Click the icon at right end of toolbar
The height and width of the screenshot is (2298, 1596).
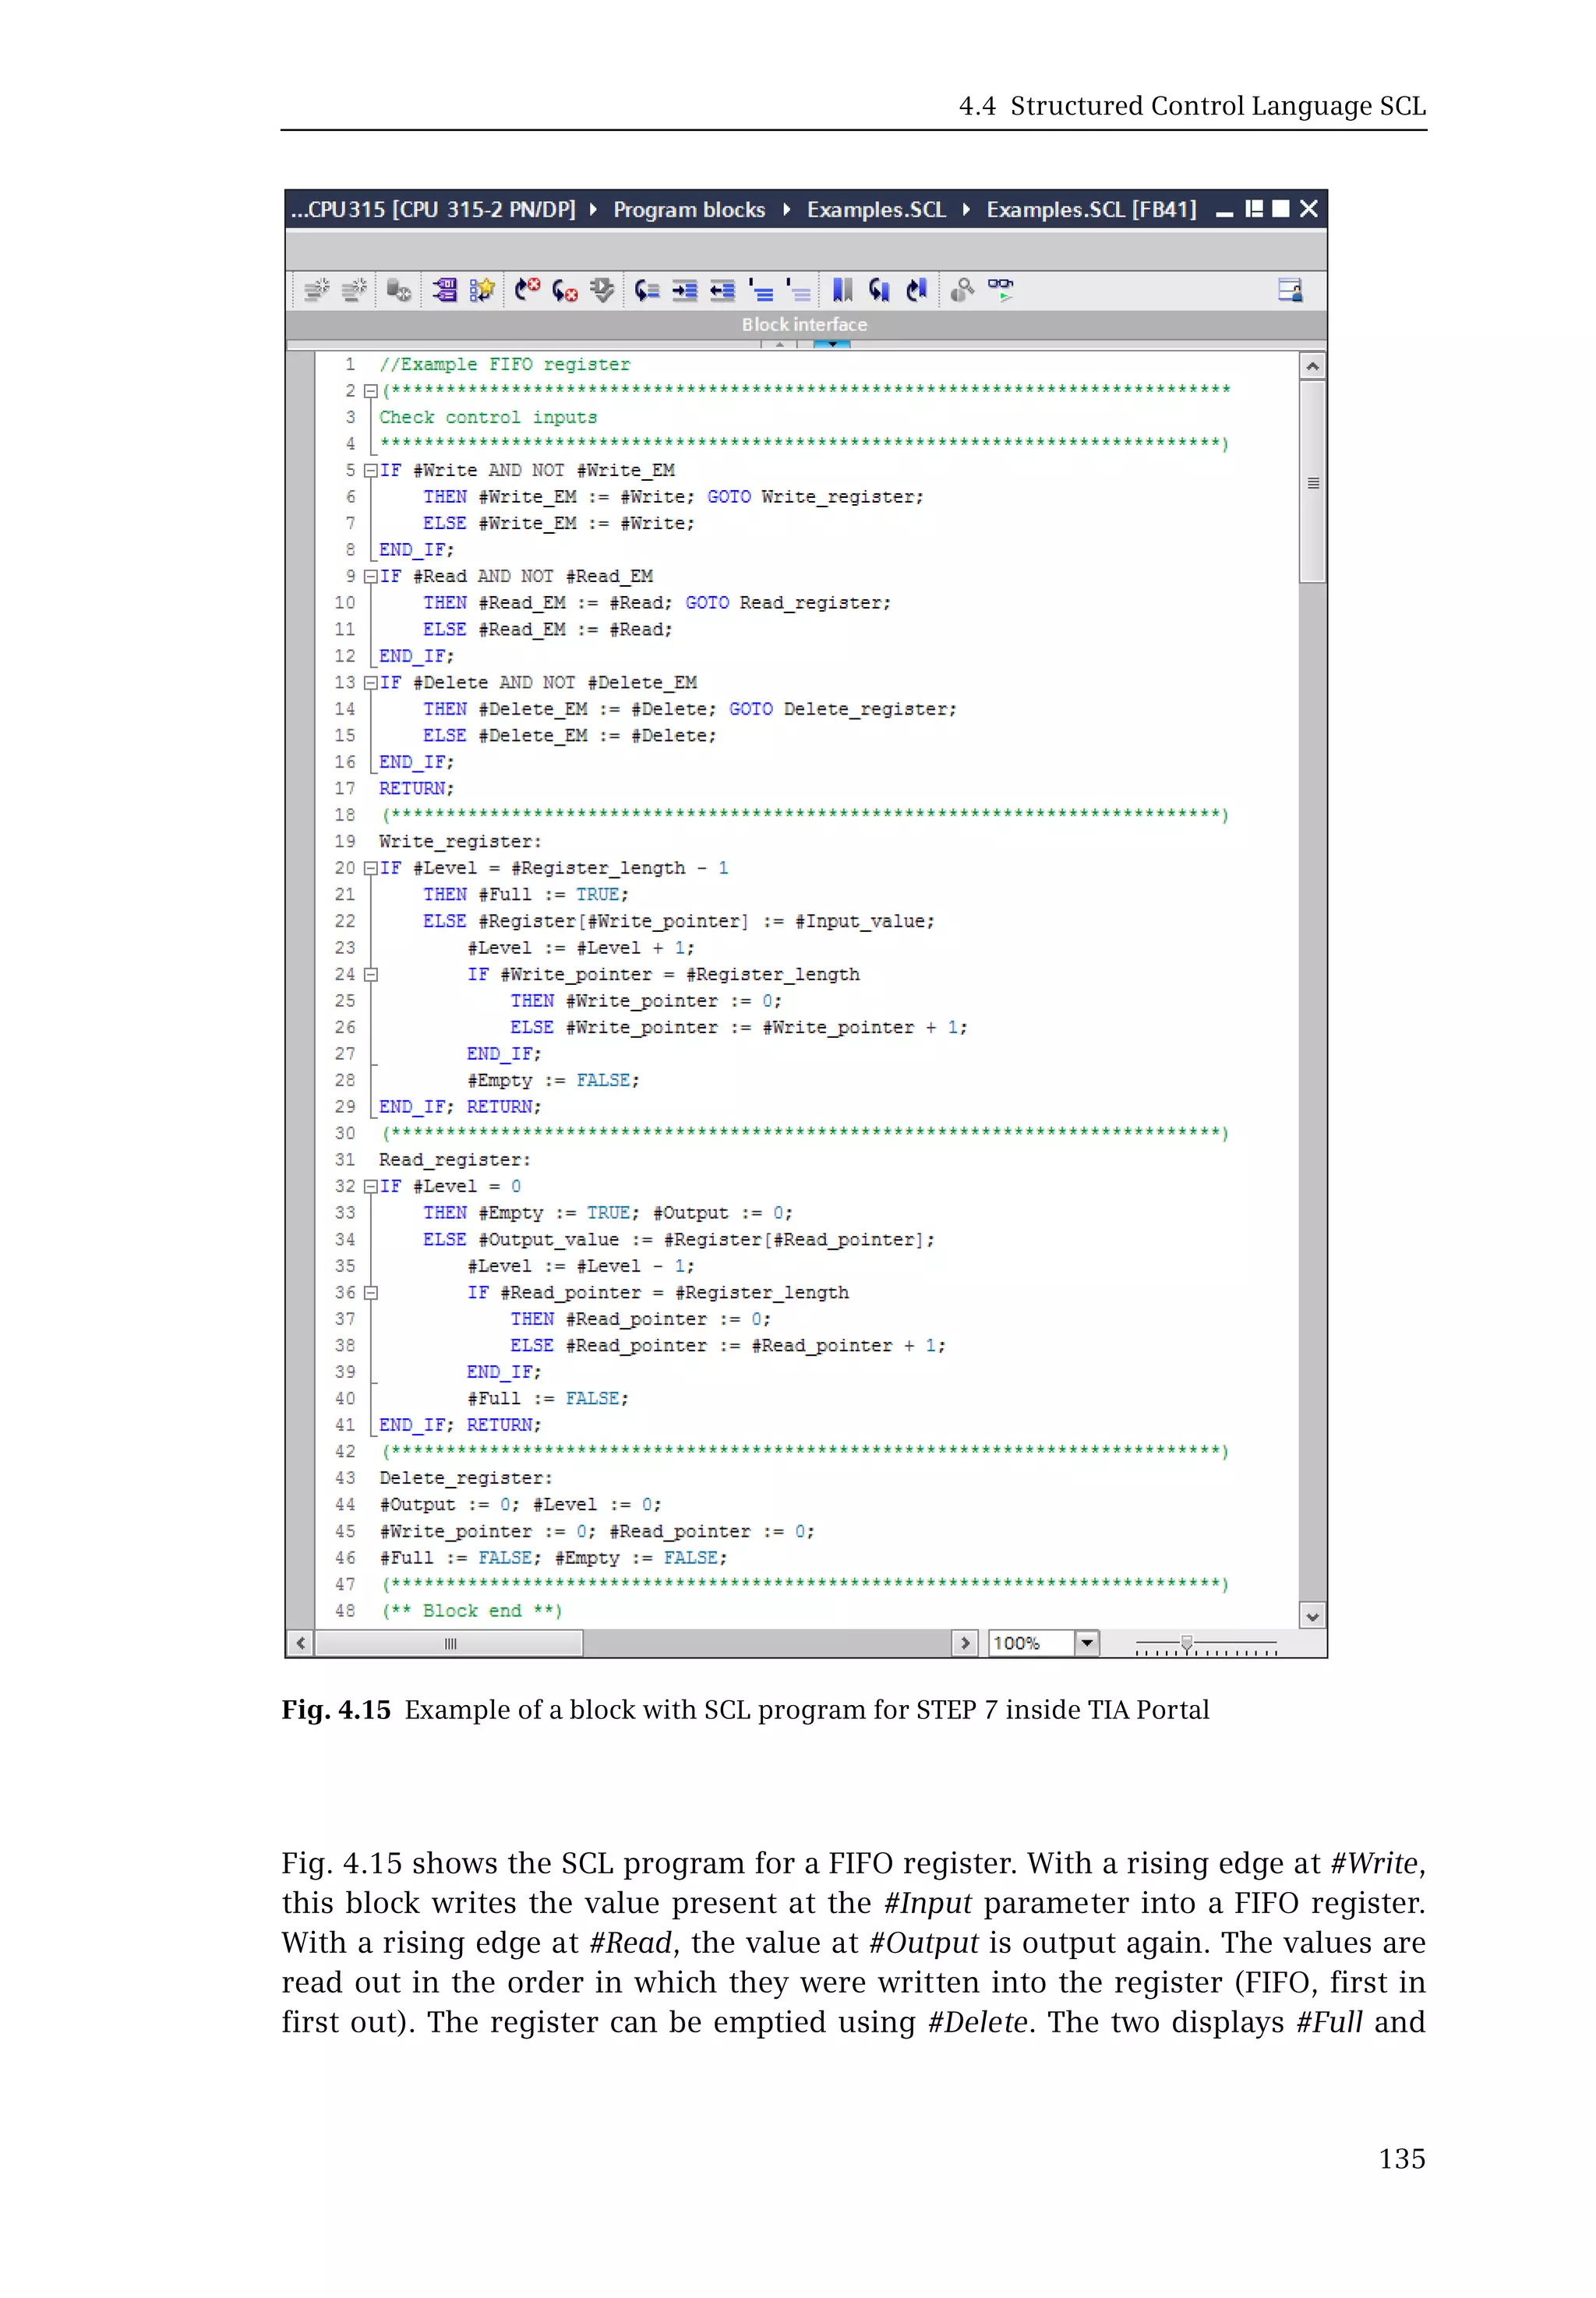[1290, 290]
